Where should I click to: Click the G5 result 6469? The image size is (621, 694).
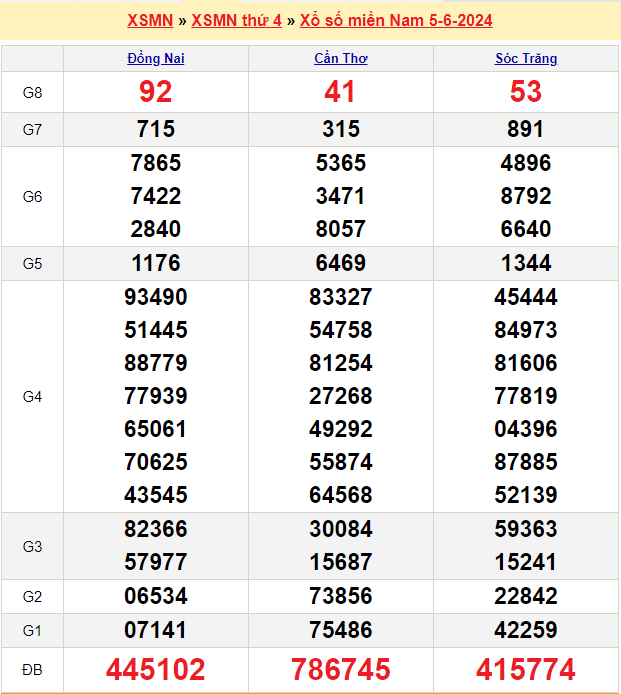[x=341, y=263]
